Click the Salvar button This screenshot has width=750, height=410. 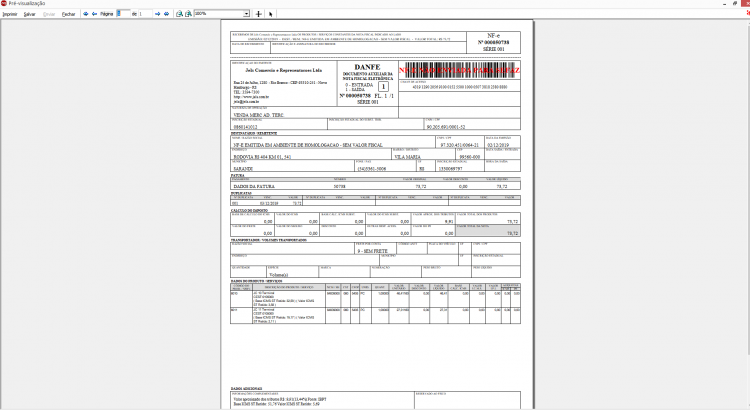30,14
